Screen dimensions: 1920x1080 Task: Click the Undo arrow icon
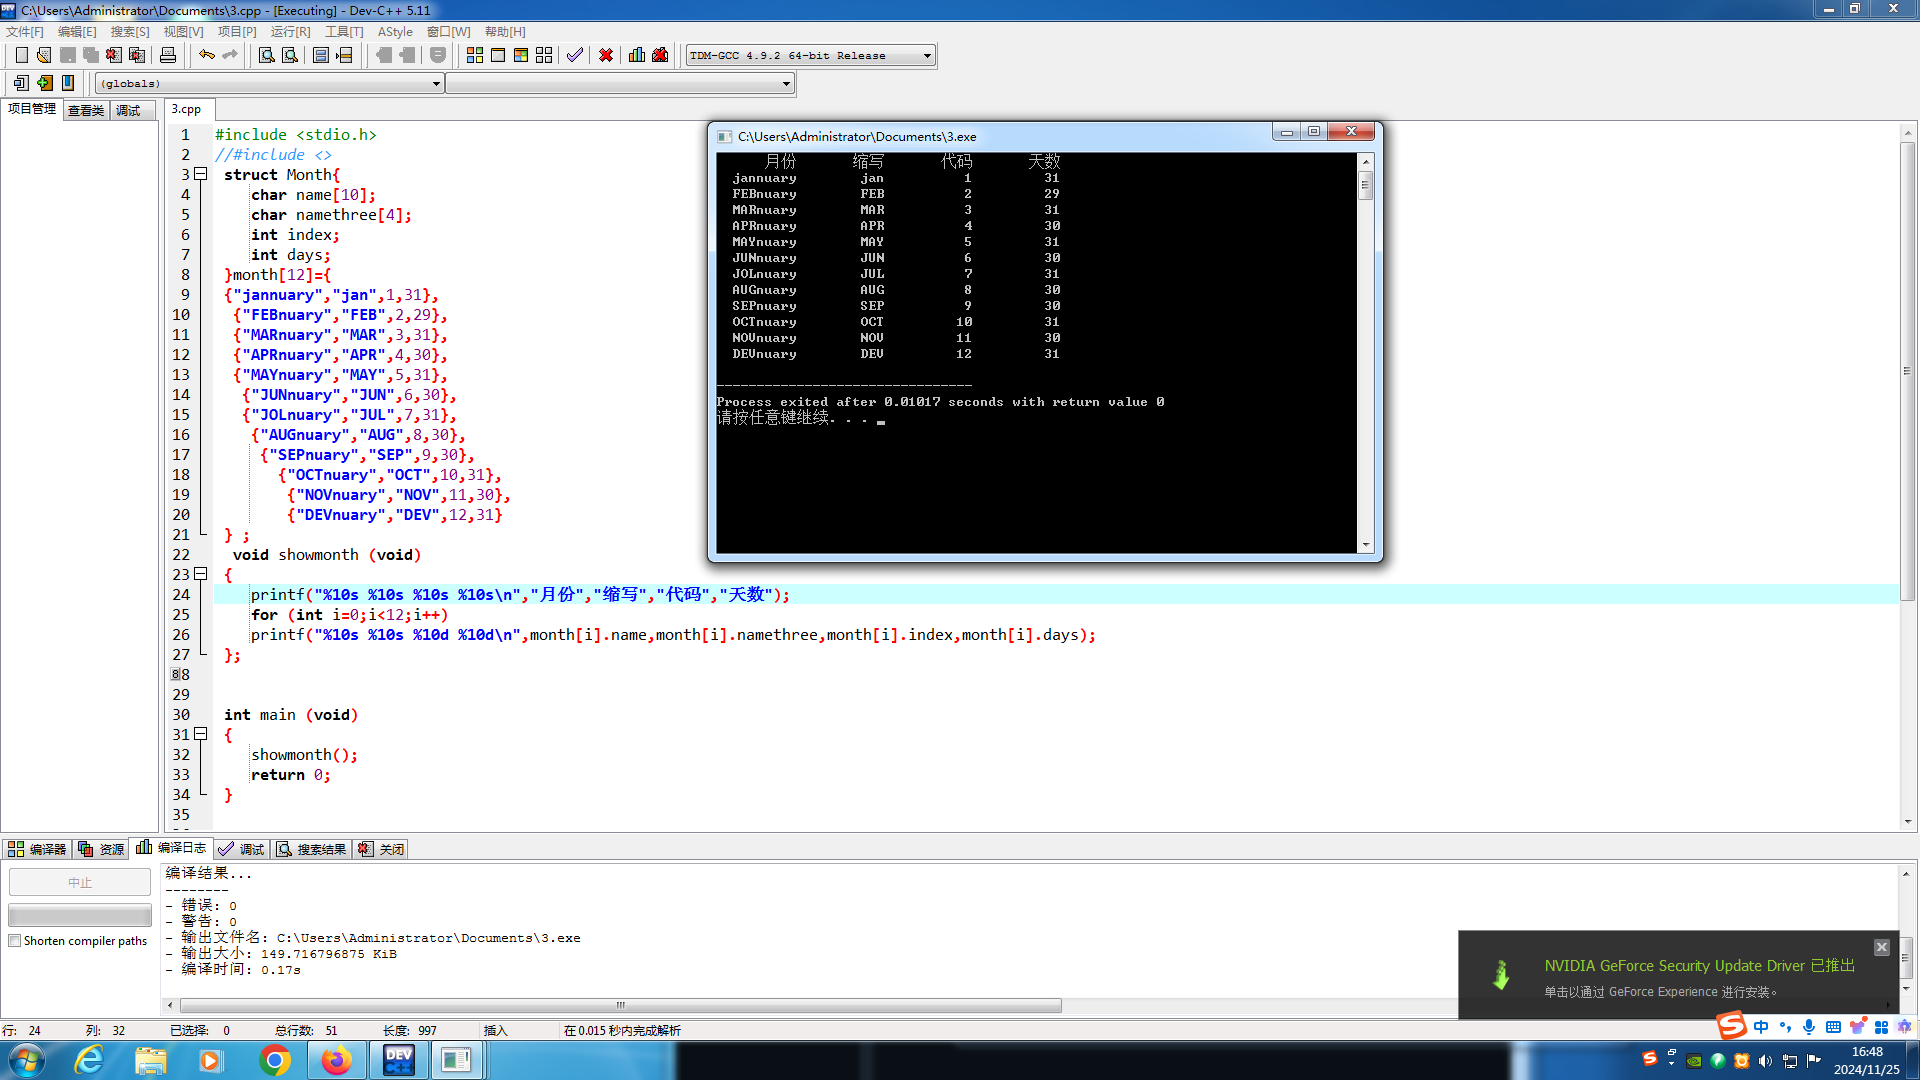tap(206, 55)
